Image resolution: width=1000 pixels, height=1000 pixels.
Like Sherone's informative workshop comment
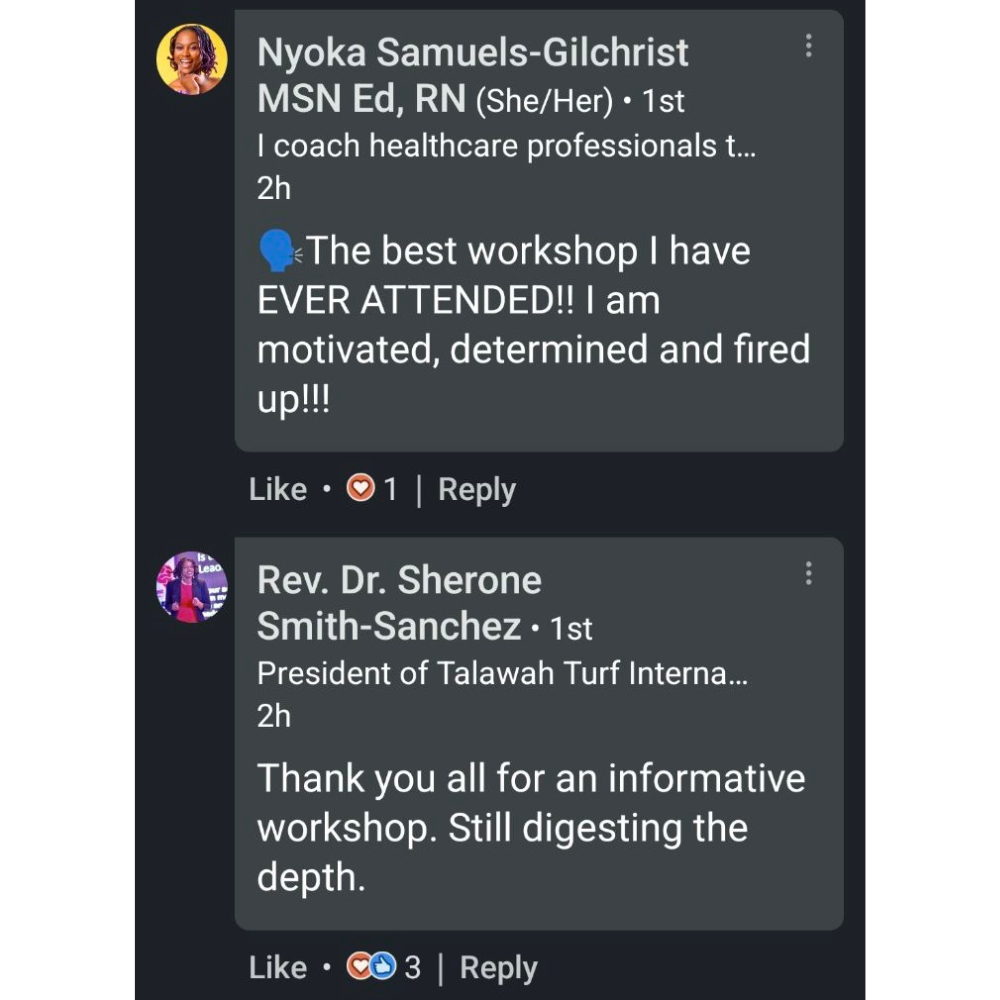pos(278,967)
